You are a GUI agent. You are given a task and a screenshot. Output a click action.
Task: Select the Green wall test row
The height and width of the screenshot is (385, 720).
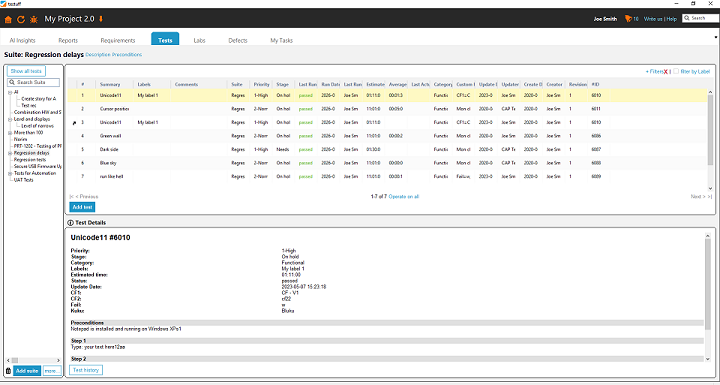(388, 136)
